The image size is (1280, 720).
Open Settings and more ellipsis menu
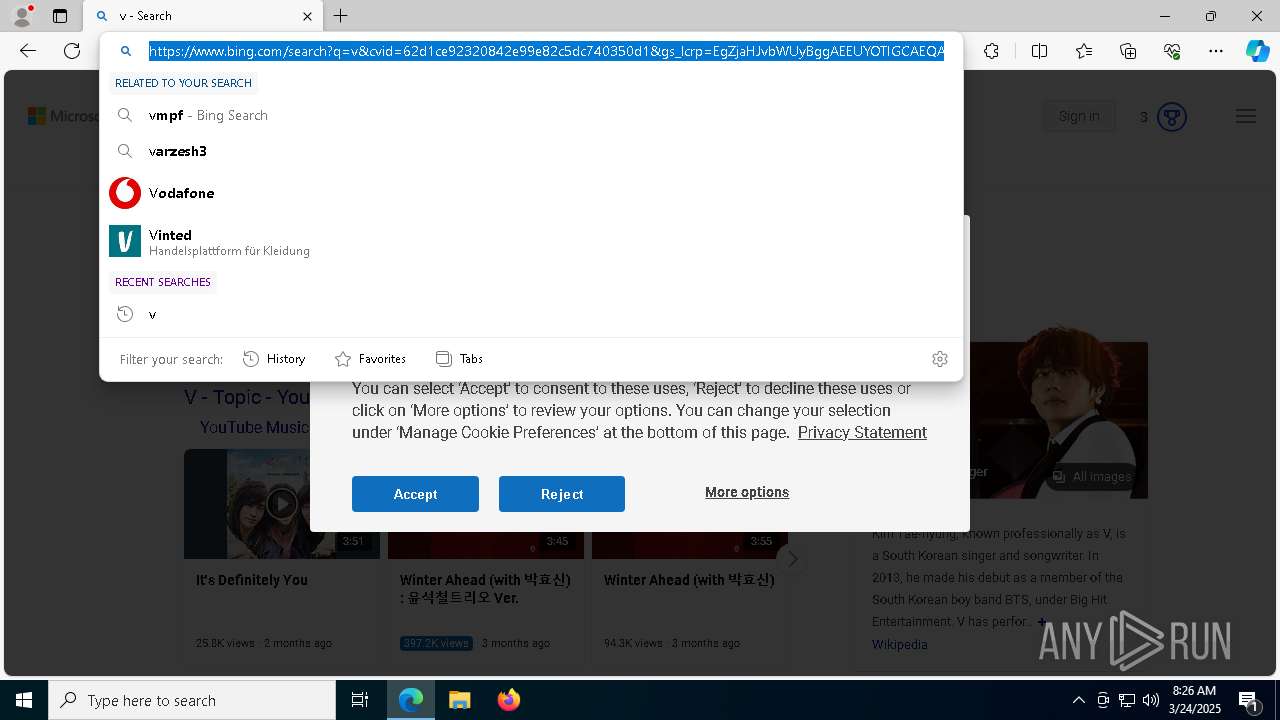1216,51
